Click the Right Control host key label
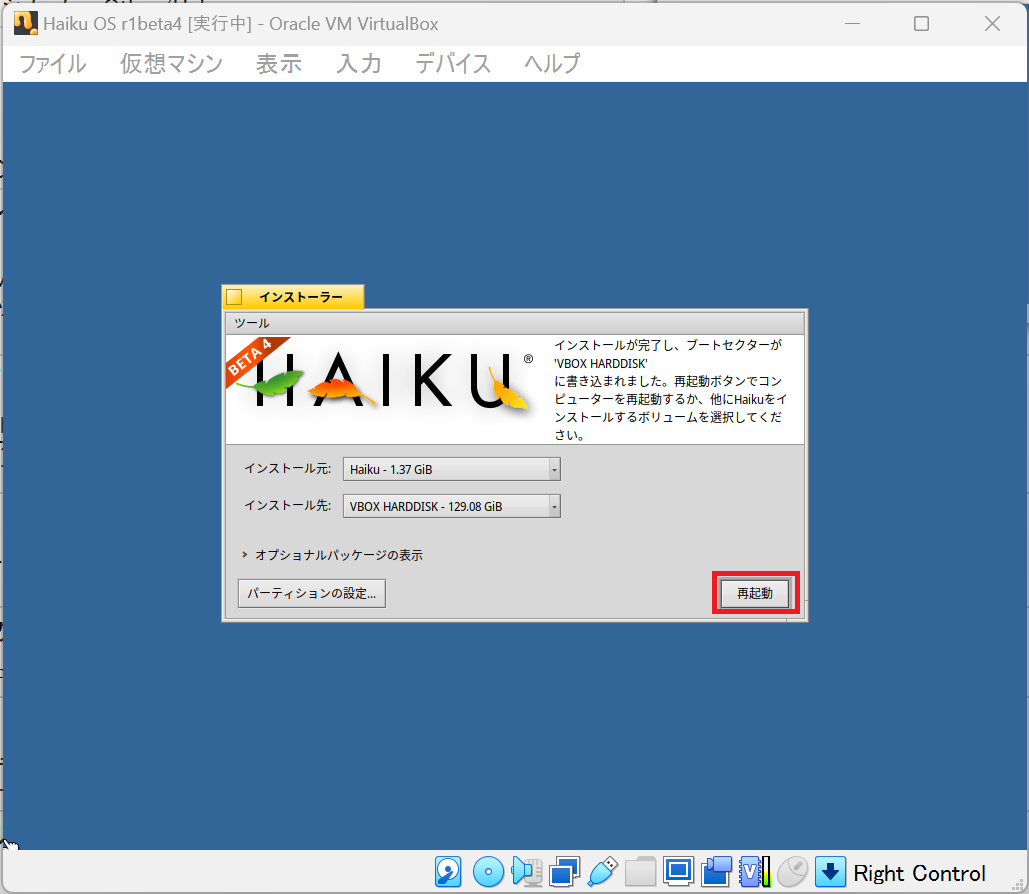Image resolution: width=1029 pixels, height=894 pixels. (x=919, y=873)
